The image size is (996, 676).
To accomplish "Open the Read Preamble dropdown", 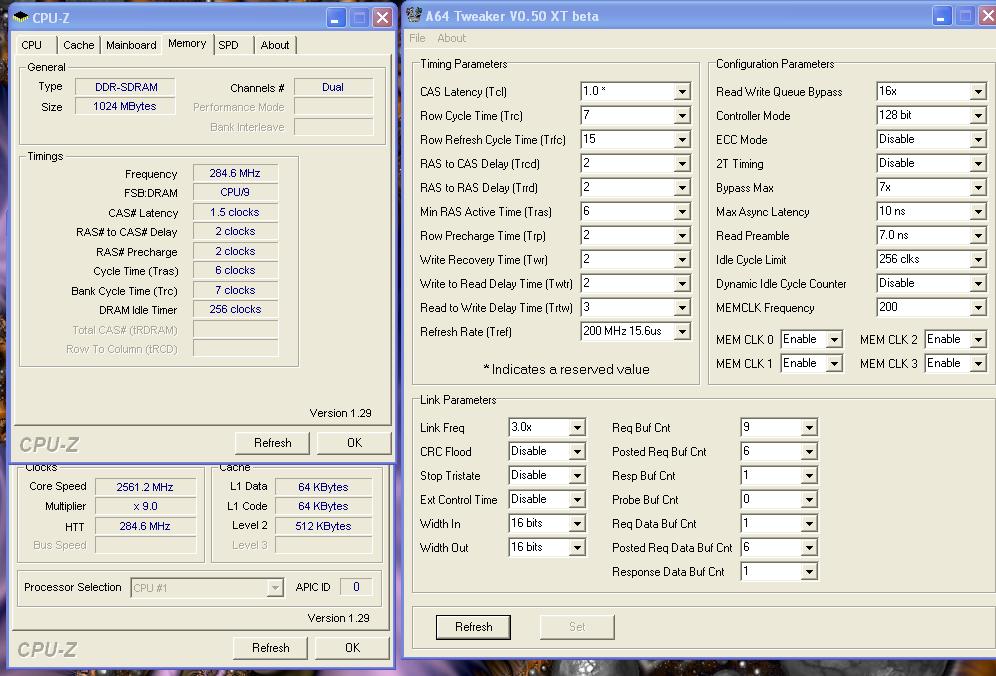I will point(978,236).
